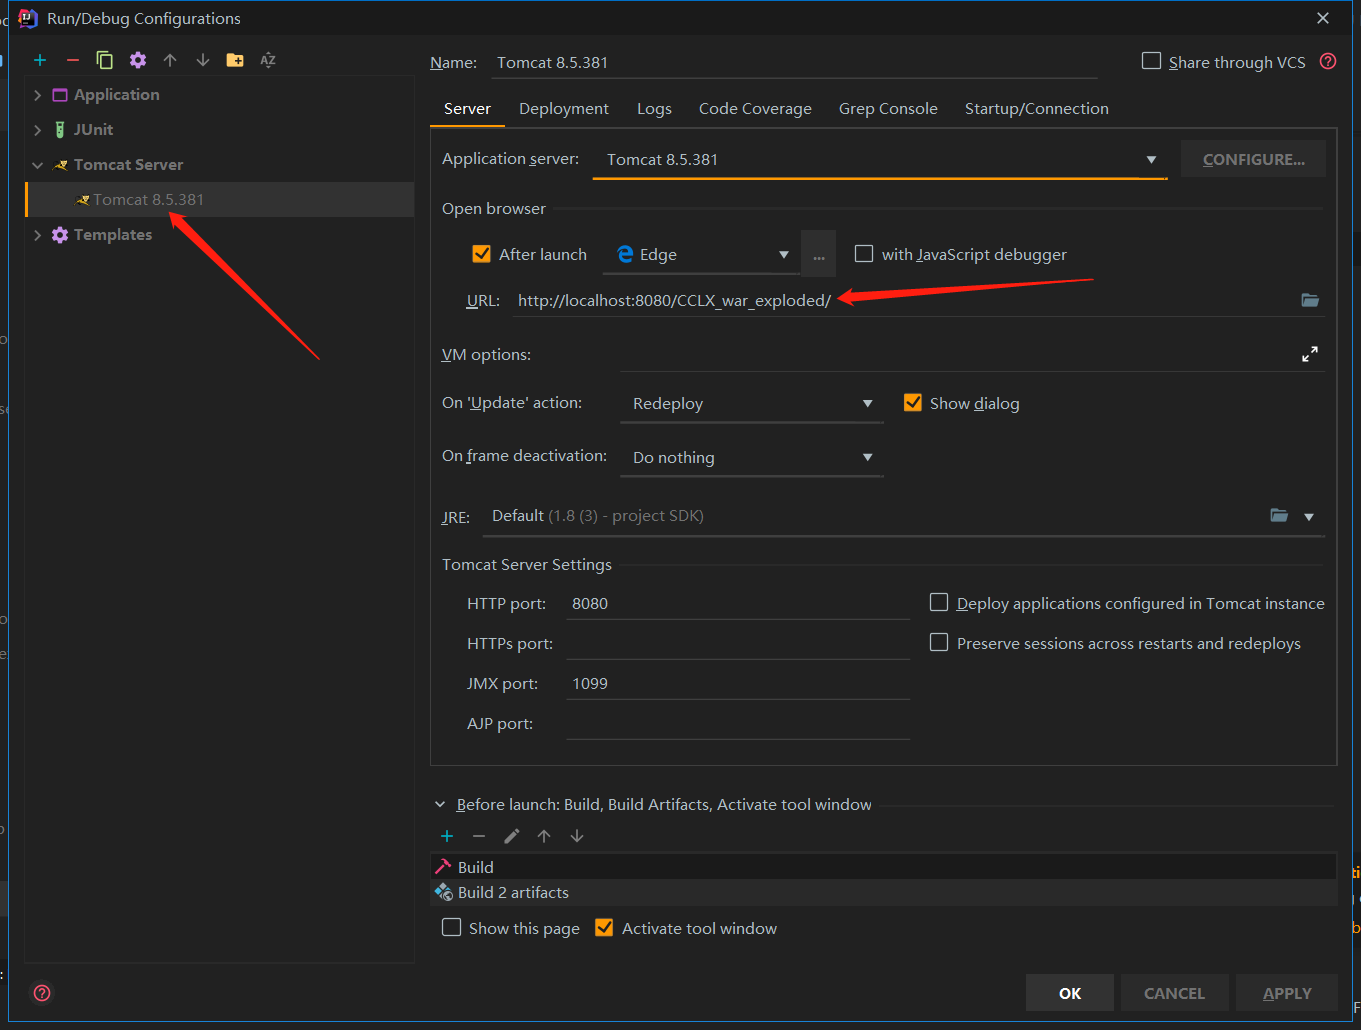Browse for URL using folder icon
The image size is (1361, 1030).
pos(1310,300)
